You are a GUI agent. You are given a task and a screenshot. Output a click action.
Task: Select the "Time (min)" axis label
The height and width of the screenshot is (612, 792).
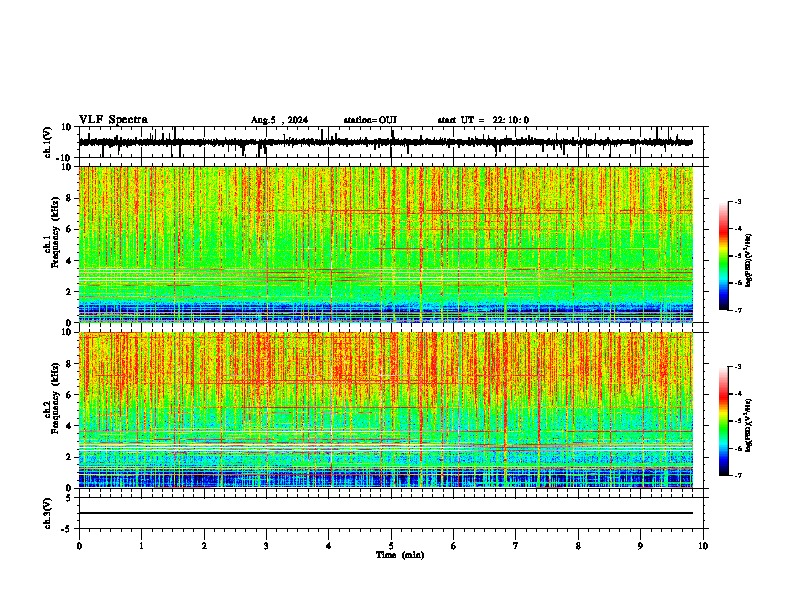[400, 555]
